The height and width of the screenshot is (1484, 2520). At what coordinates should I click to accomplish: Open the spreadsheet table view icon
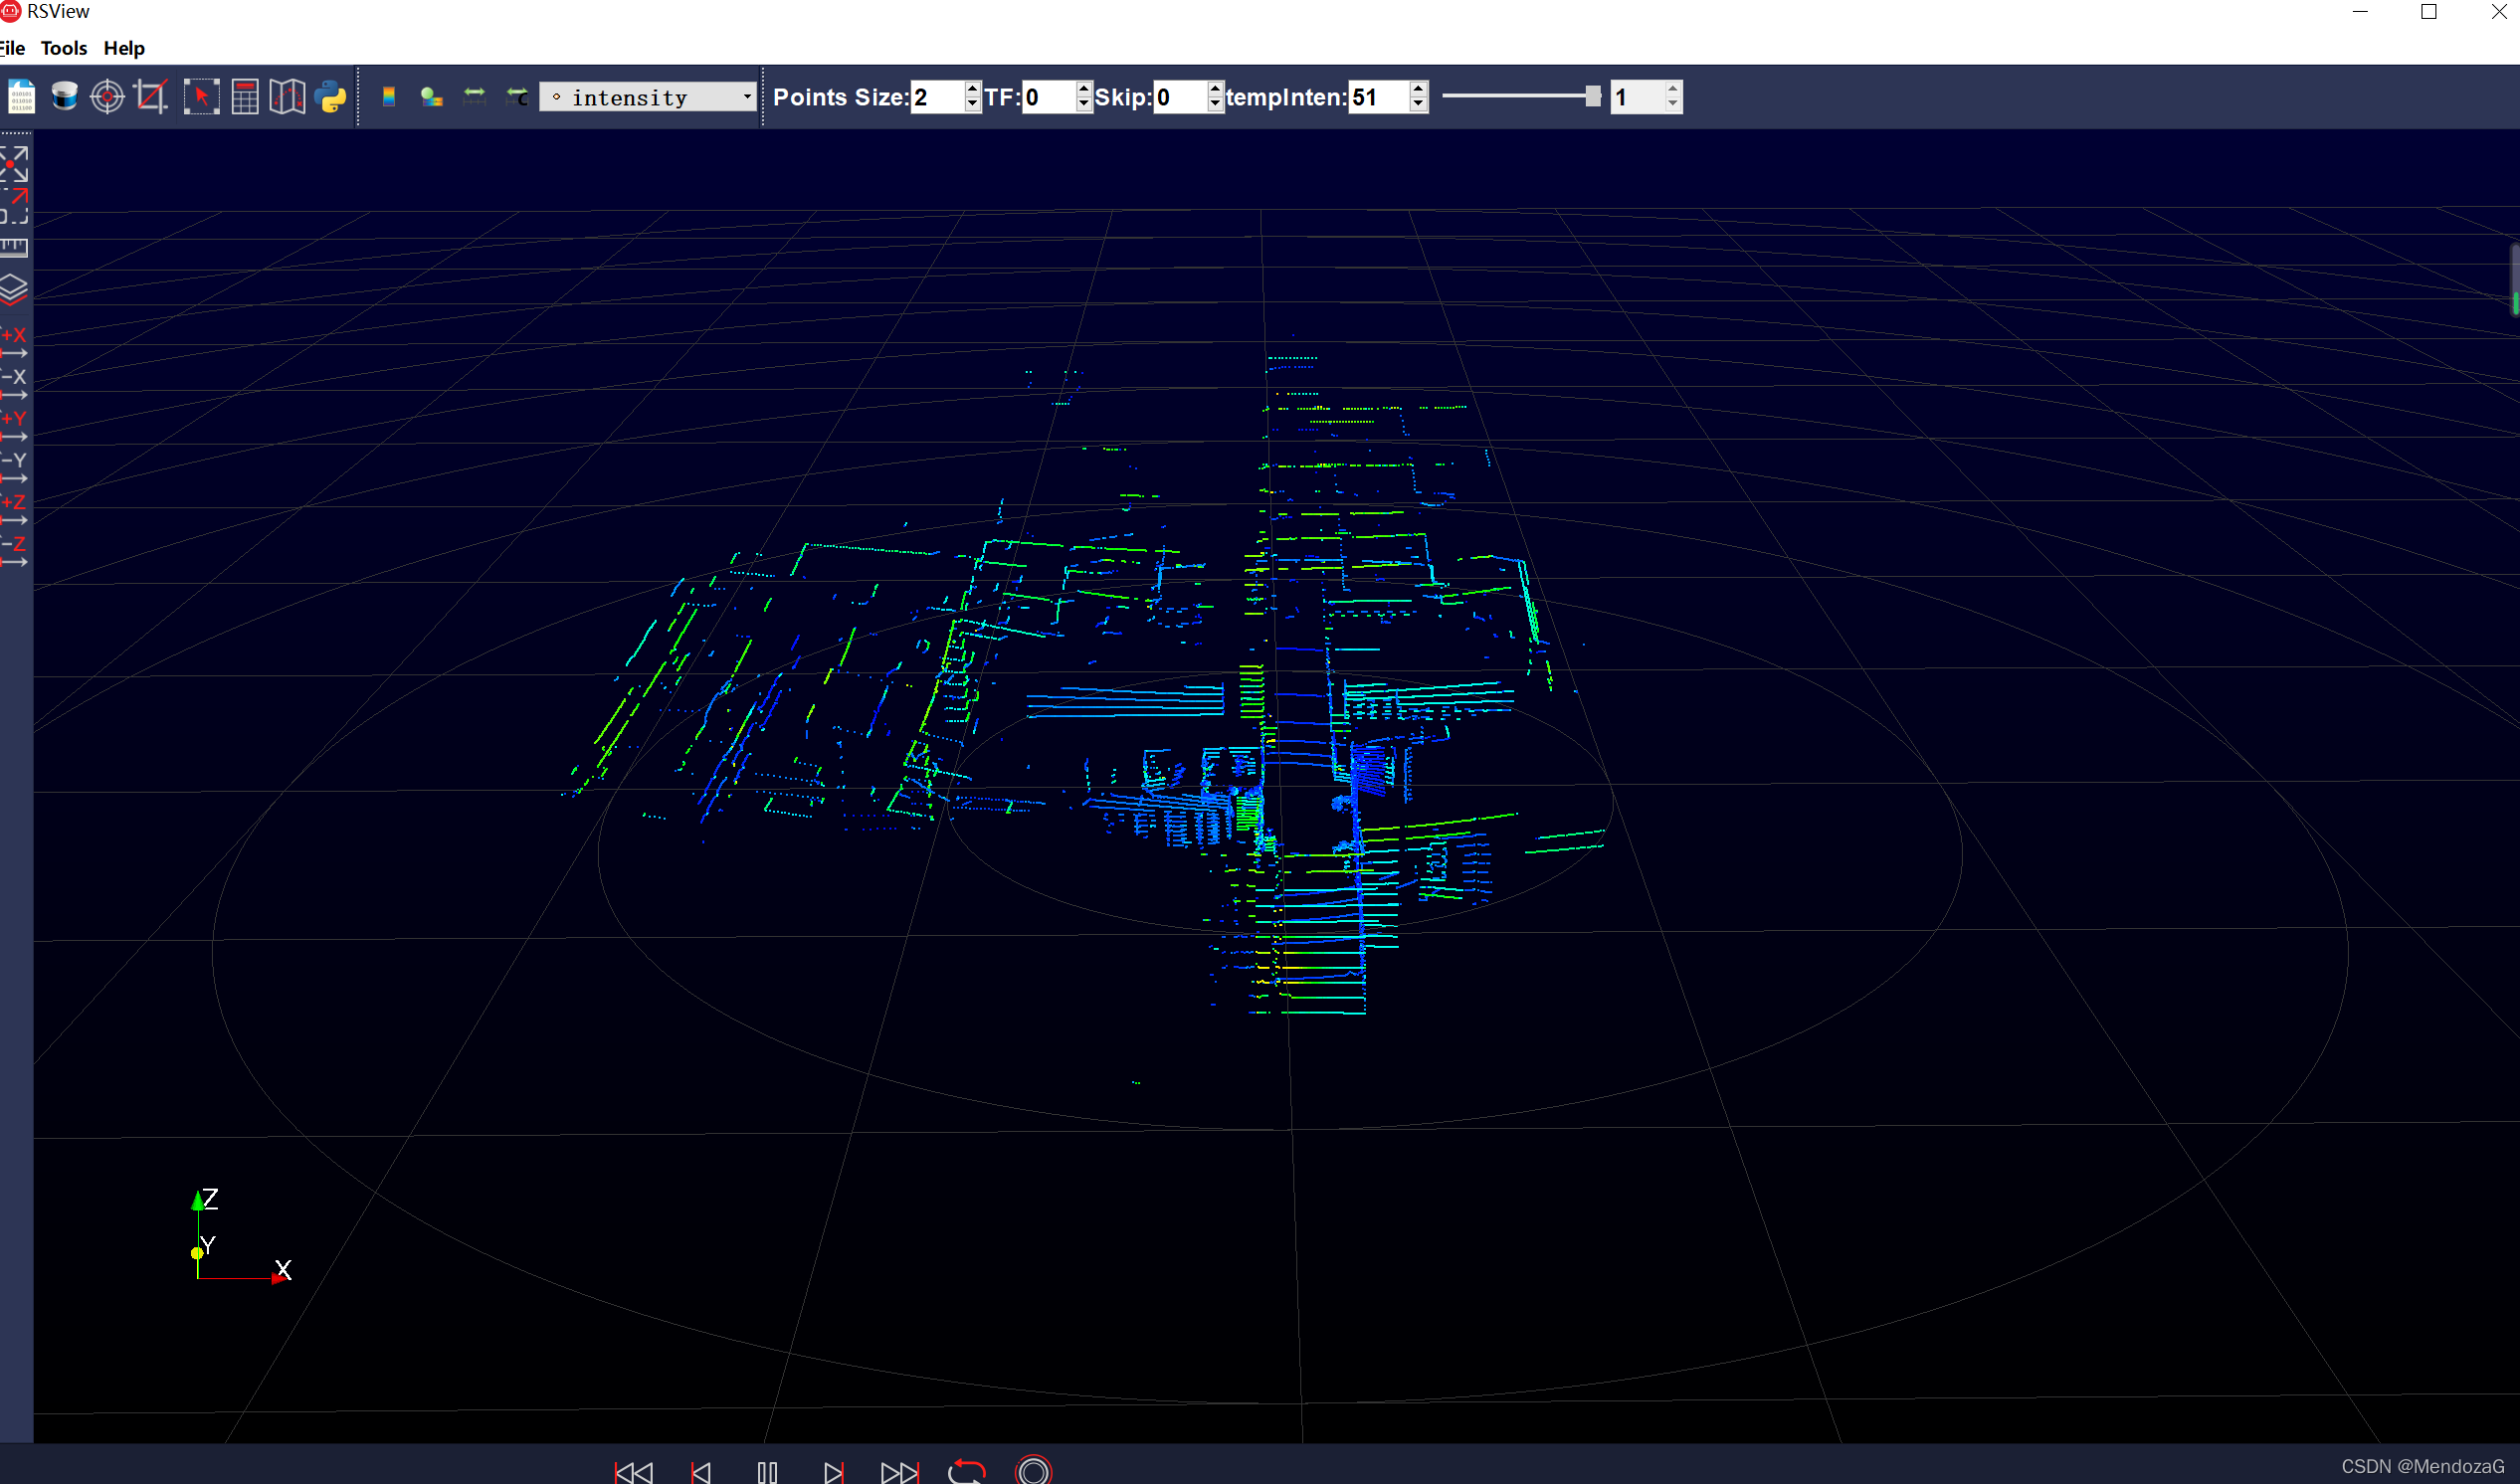(245, 97)
